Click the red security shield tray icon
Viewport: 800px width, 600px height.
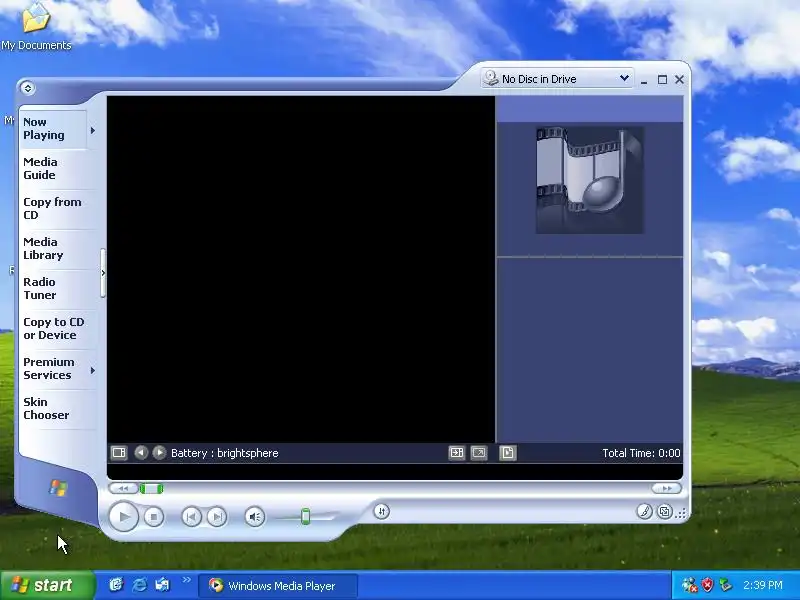point(707,585)
